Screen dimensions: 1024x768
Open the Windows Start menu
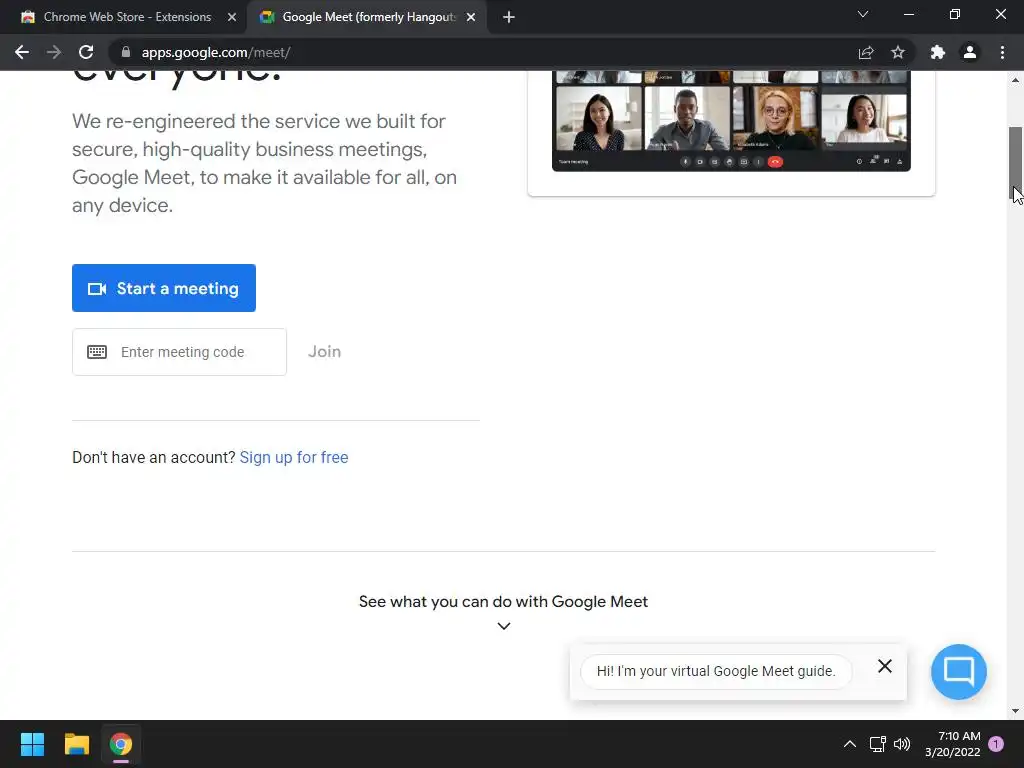point(32,744)
